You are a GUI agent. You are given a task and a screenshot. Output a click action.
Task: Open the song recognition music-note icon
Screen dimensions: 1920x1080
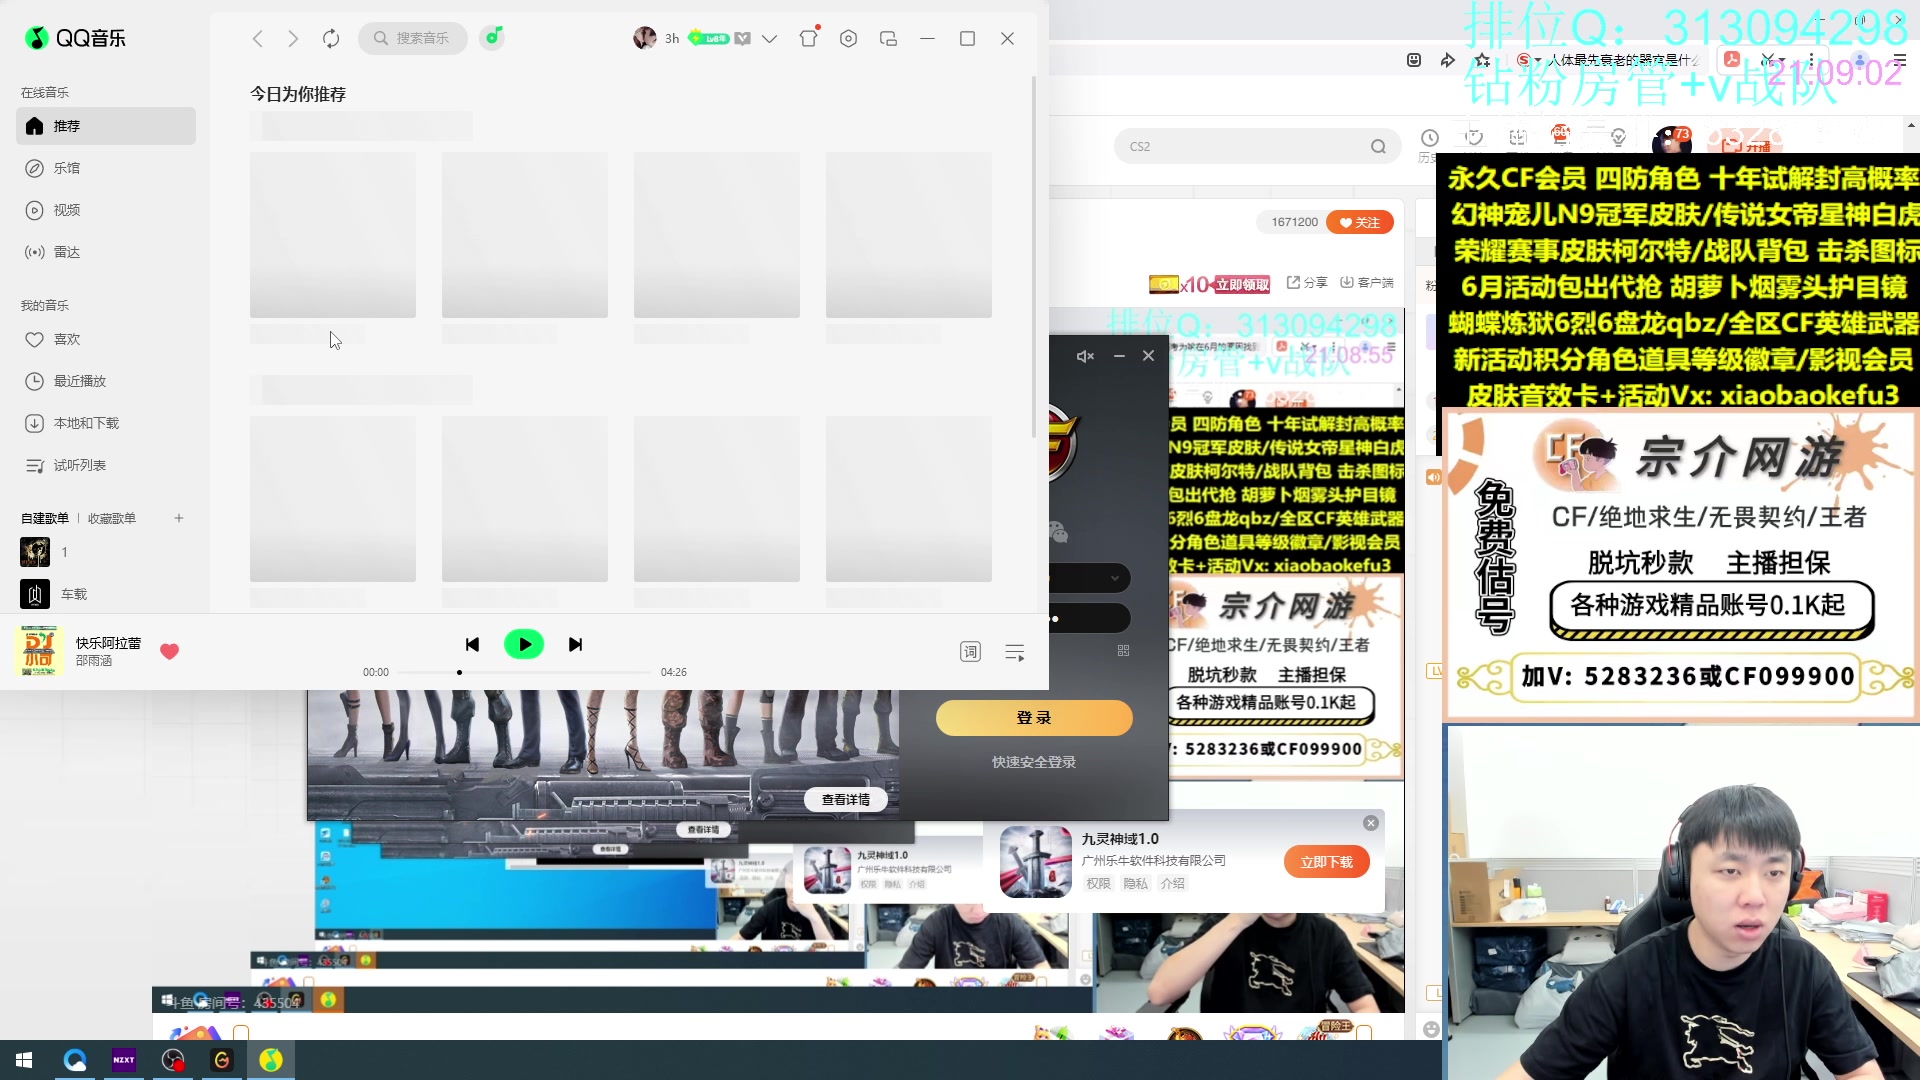coord(492,38)
